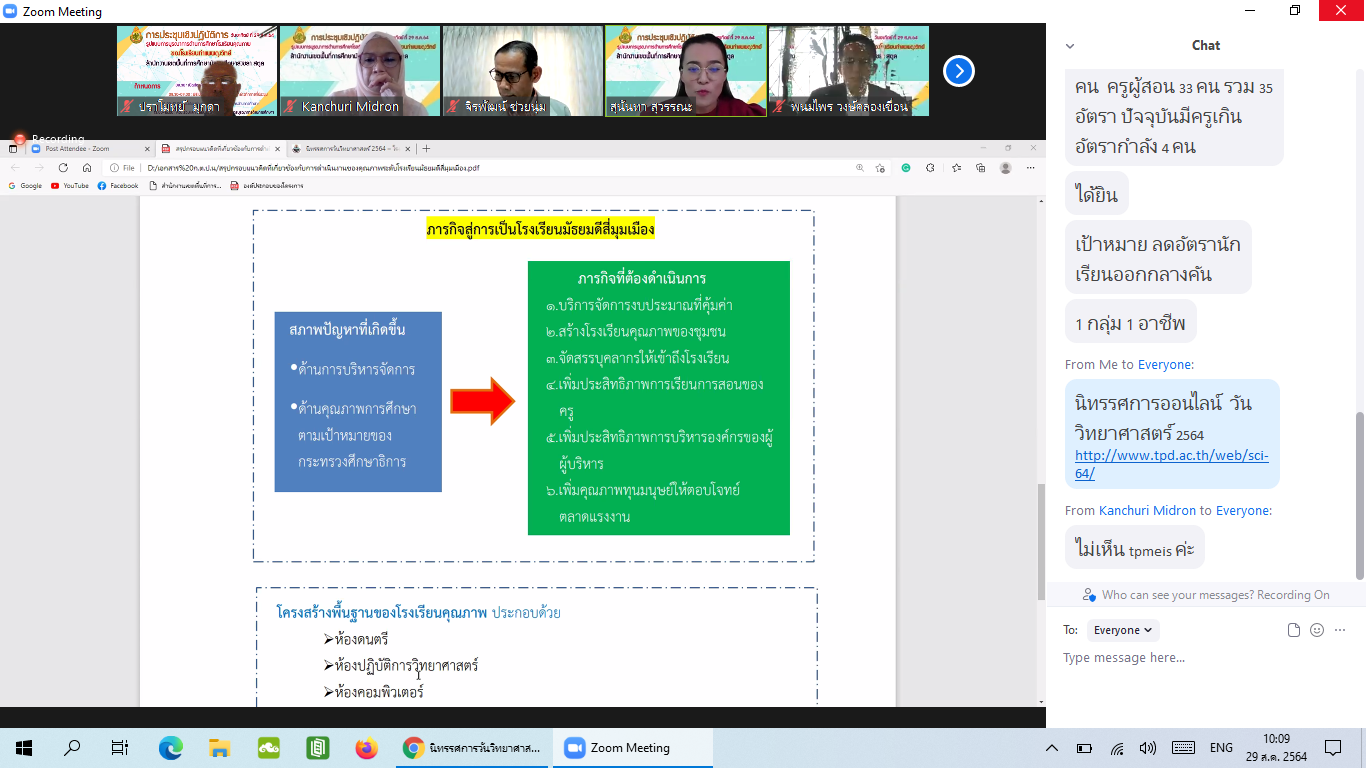The height and width of the screenshot is (768, 1366).
Task: Select the ปราโมทย์ มูกดา video thumbnail
Action: click(196, 71)
